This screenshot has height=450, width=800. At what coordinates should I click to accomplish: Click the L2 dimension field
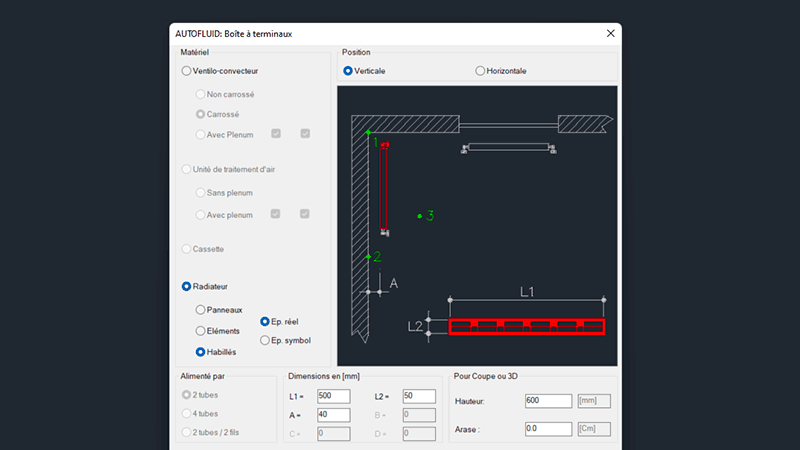coord(419,396)
